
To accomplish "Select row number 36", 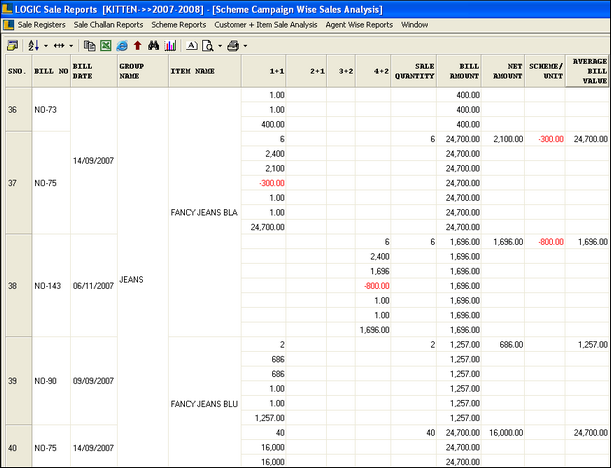I will point(19,110).
